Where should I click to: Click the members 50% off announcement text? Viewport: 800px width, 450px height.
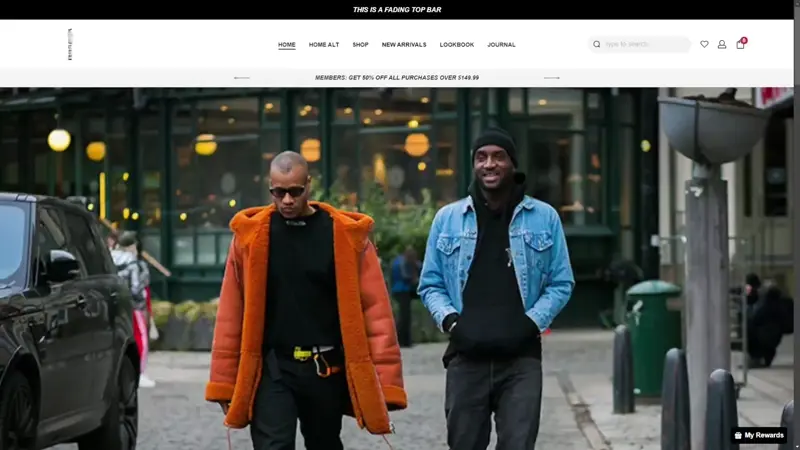click(x=397, y=77)
